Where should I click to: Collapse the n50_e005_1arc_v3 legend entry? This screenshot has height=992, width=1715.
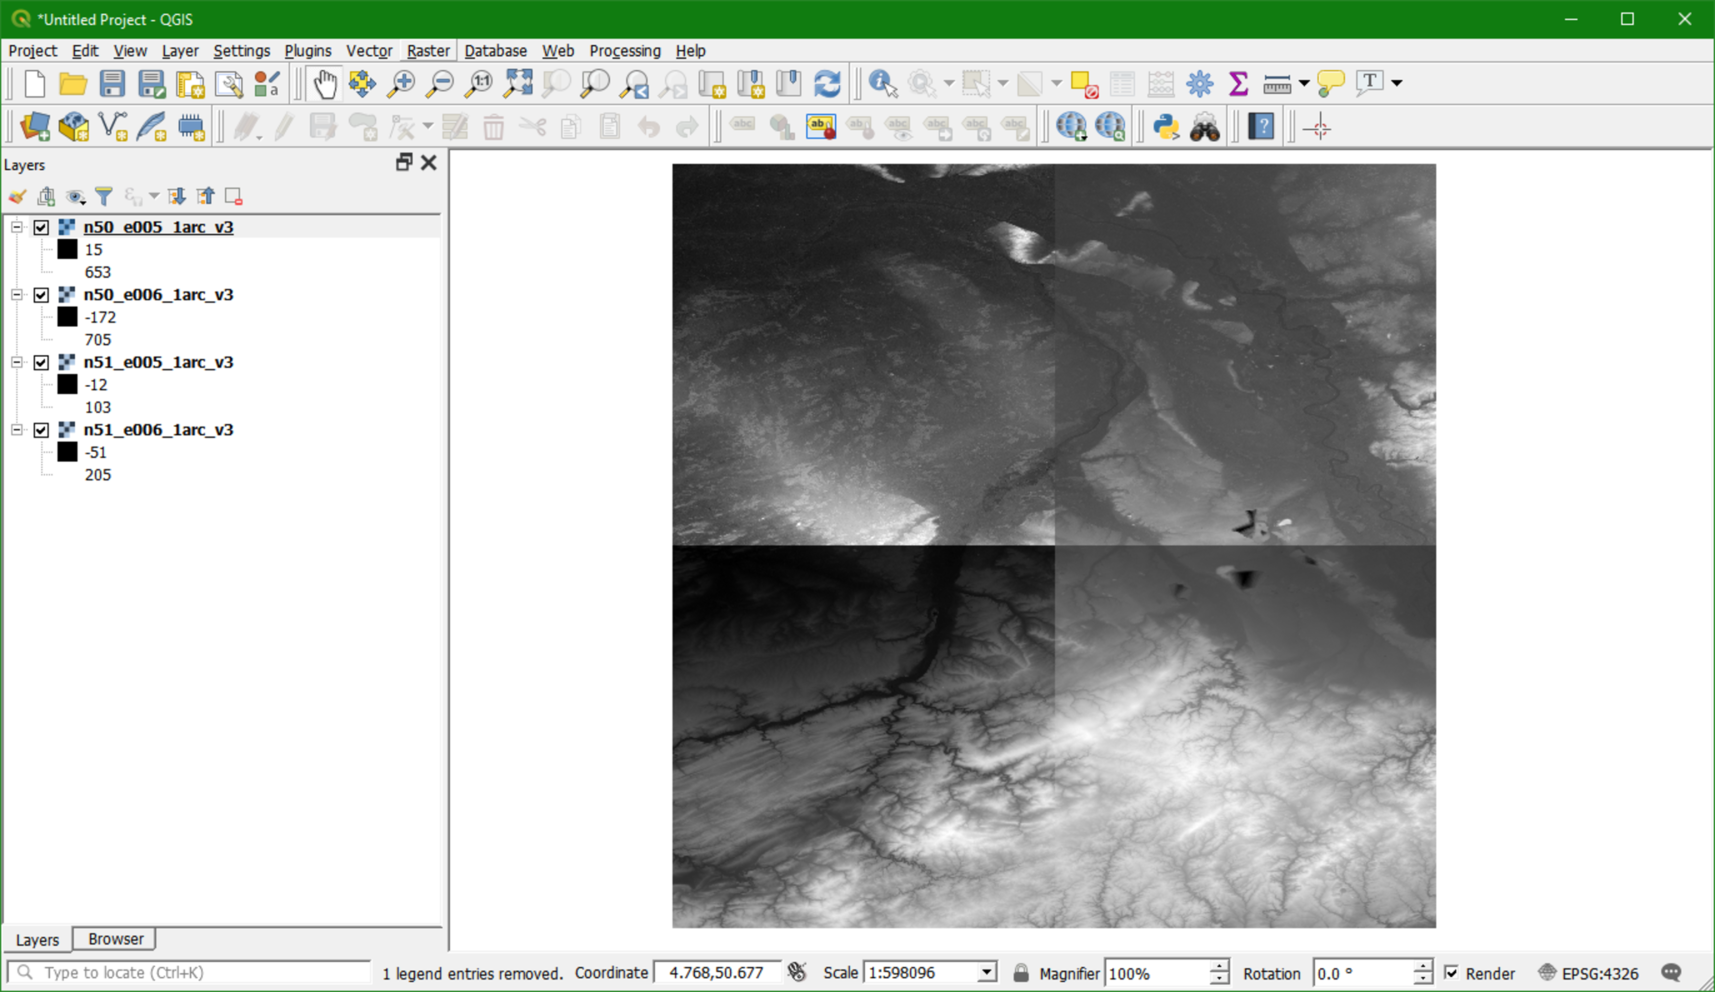[16, 227]
